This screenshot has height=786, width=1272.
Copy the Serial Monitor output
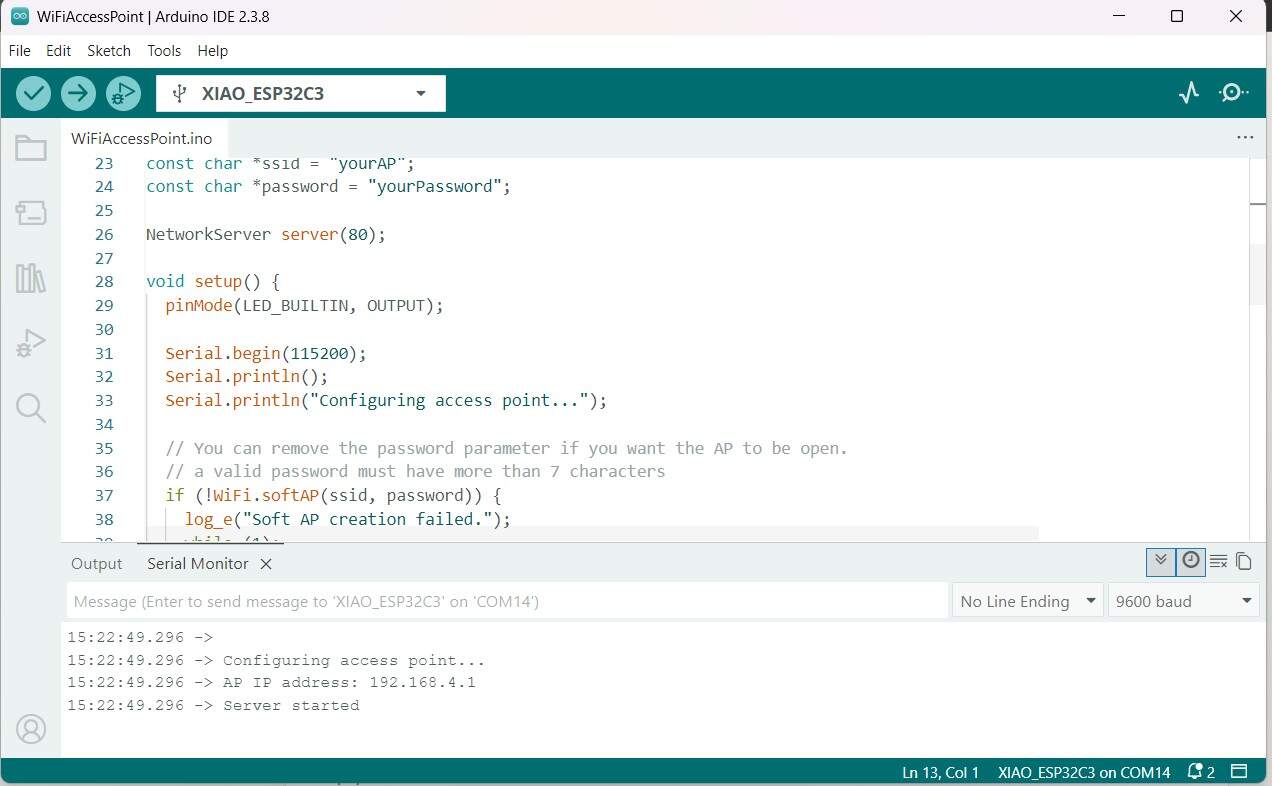pyautogui.click(x=1244, y=562)
